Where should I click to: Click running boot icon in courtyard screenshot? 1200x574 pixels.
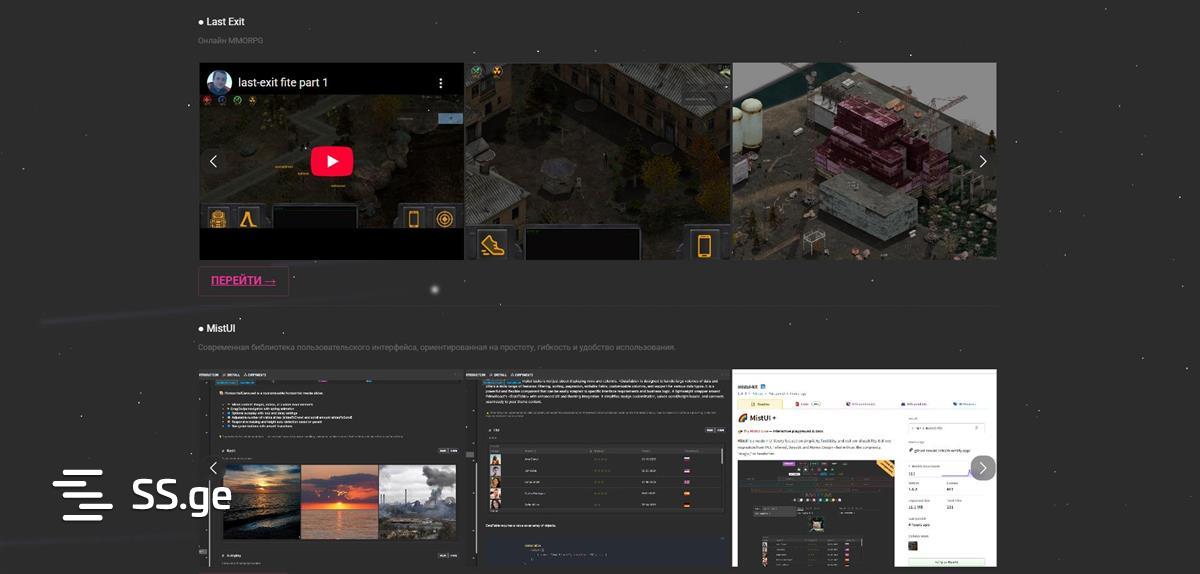point(491,244)
